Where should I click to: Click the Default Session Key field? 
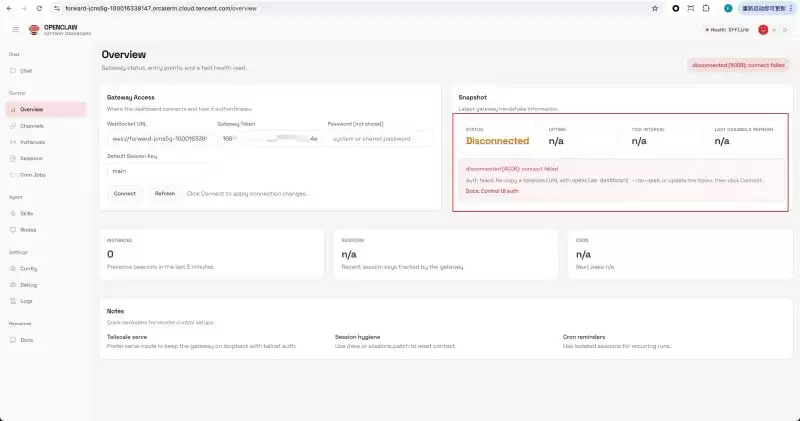click(159, 171)
